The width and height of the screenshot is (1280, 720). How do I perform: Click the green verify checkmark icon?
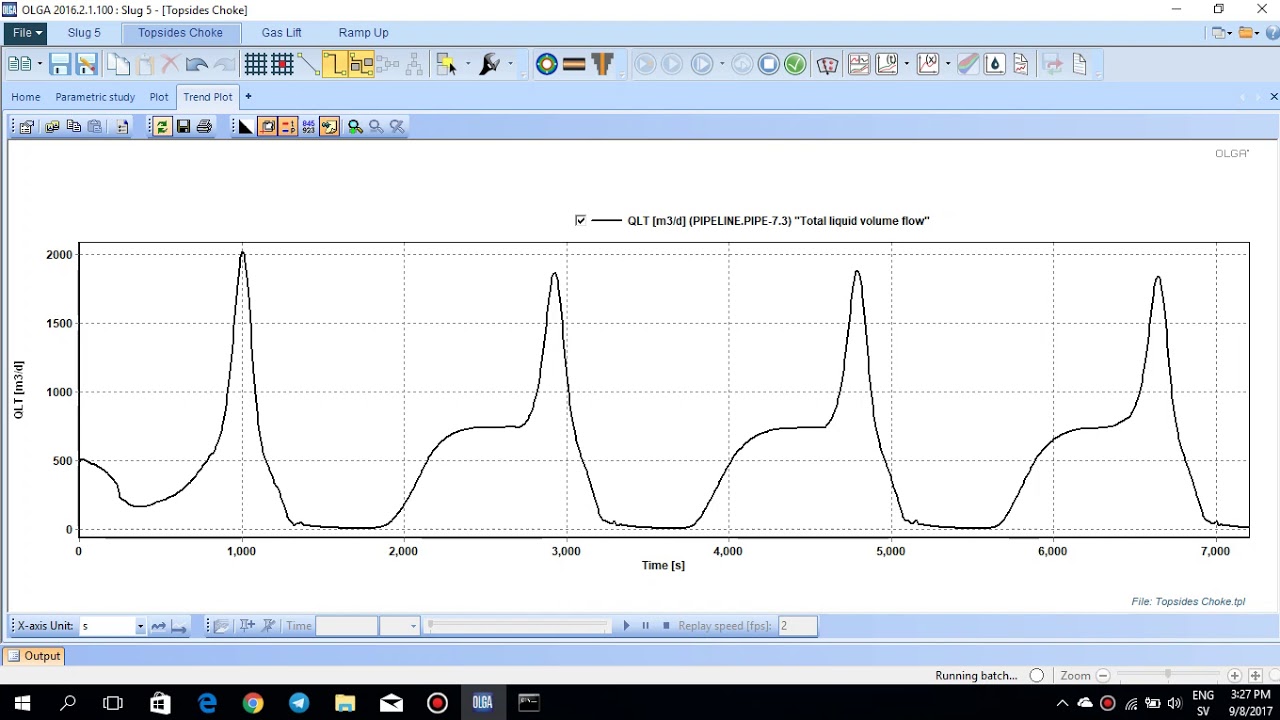[795, 65]
